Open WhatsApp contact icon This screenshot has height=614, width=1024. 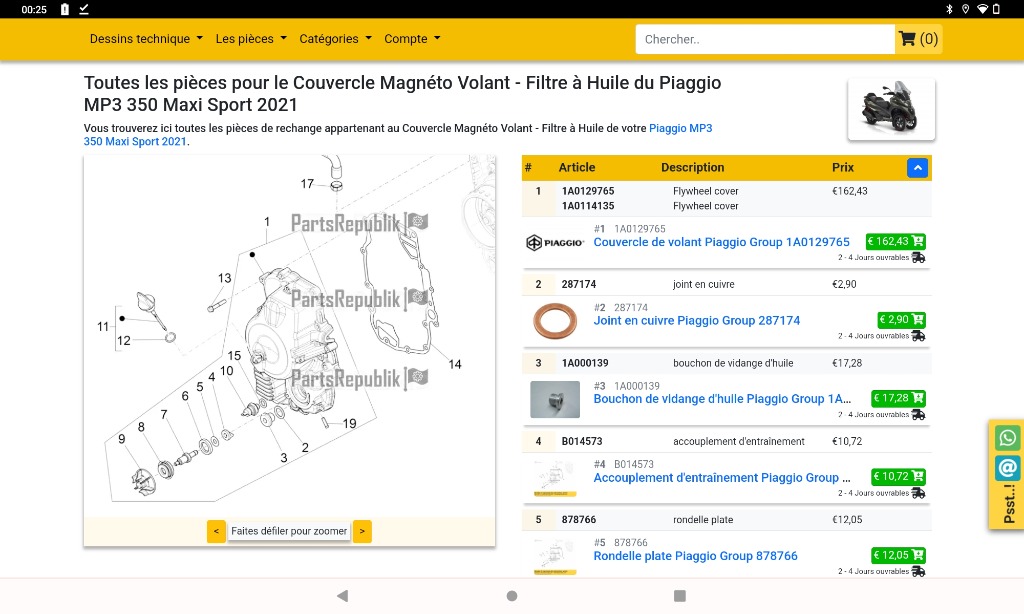(x=1007, y=438)
